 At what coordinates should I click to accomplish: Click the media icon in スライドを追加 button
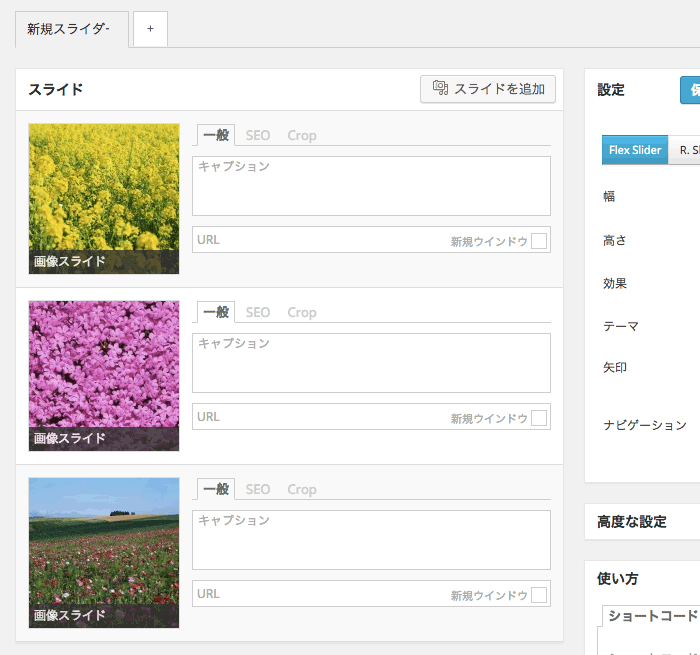pyautogui.click(x=440, y=88)
